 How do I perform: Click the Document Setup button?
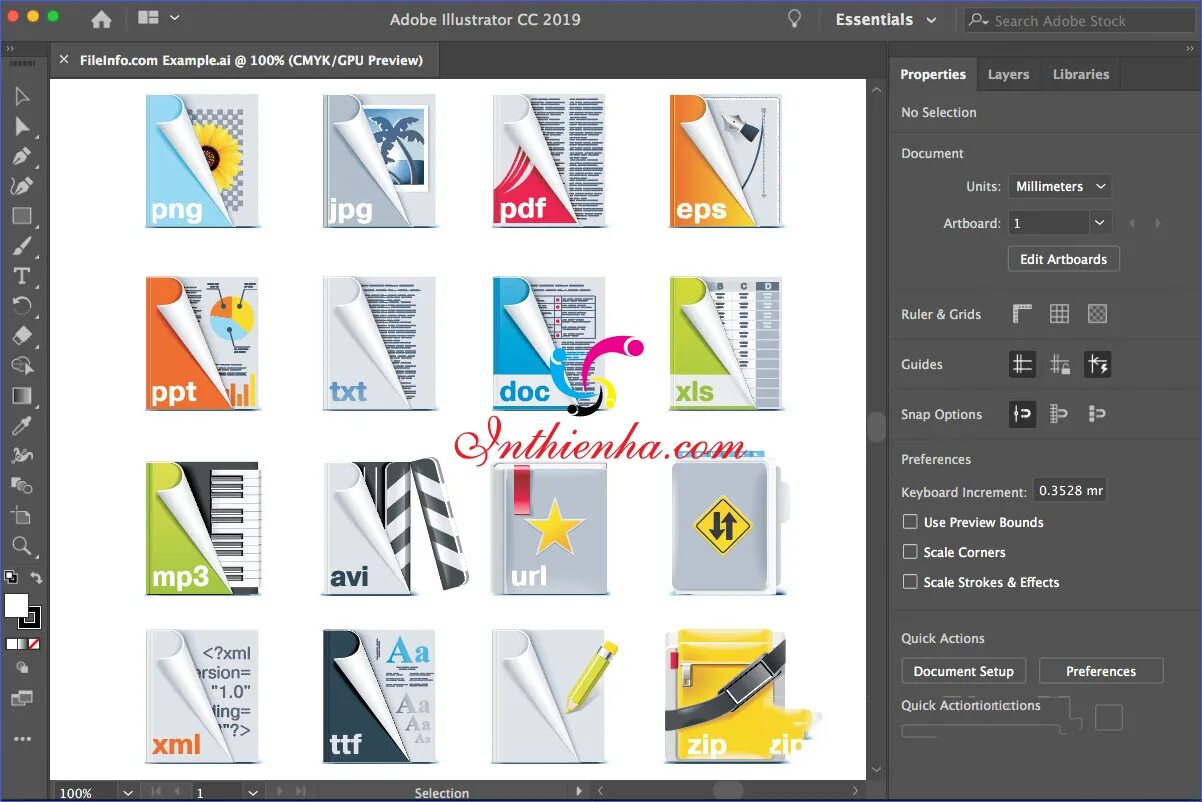pos(963,671)
